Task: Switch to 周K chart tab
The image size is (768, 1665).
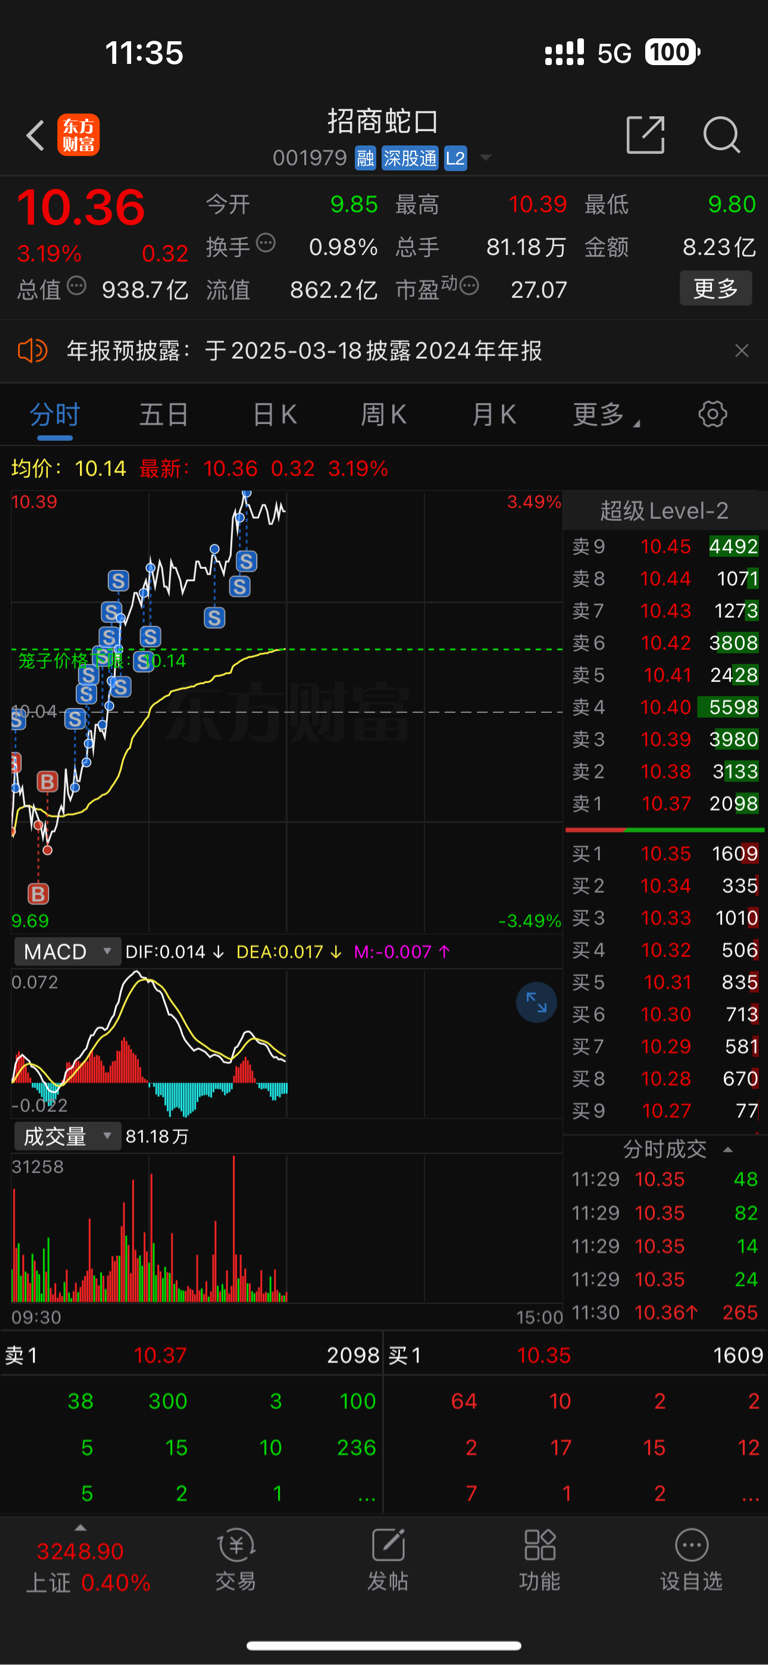Action: coord(383,415)
